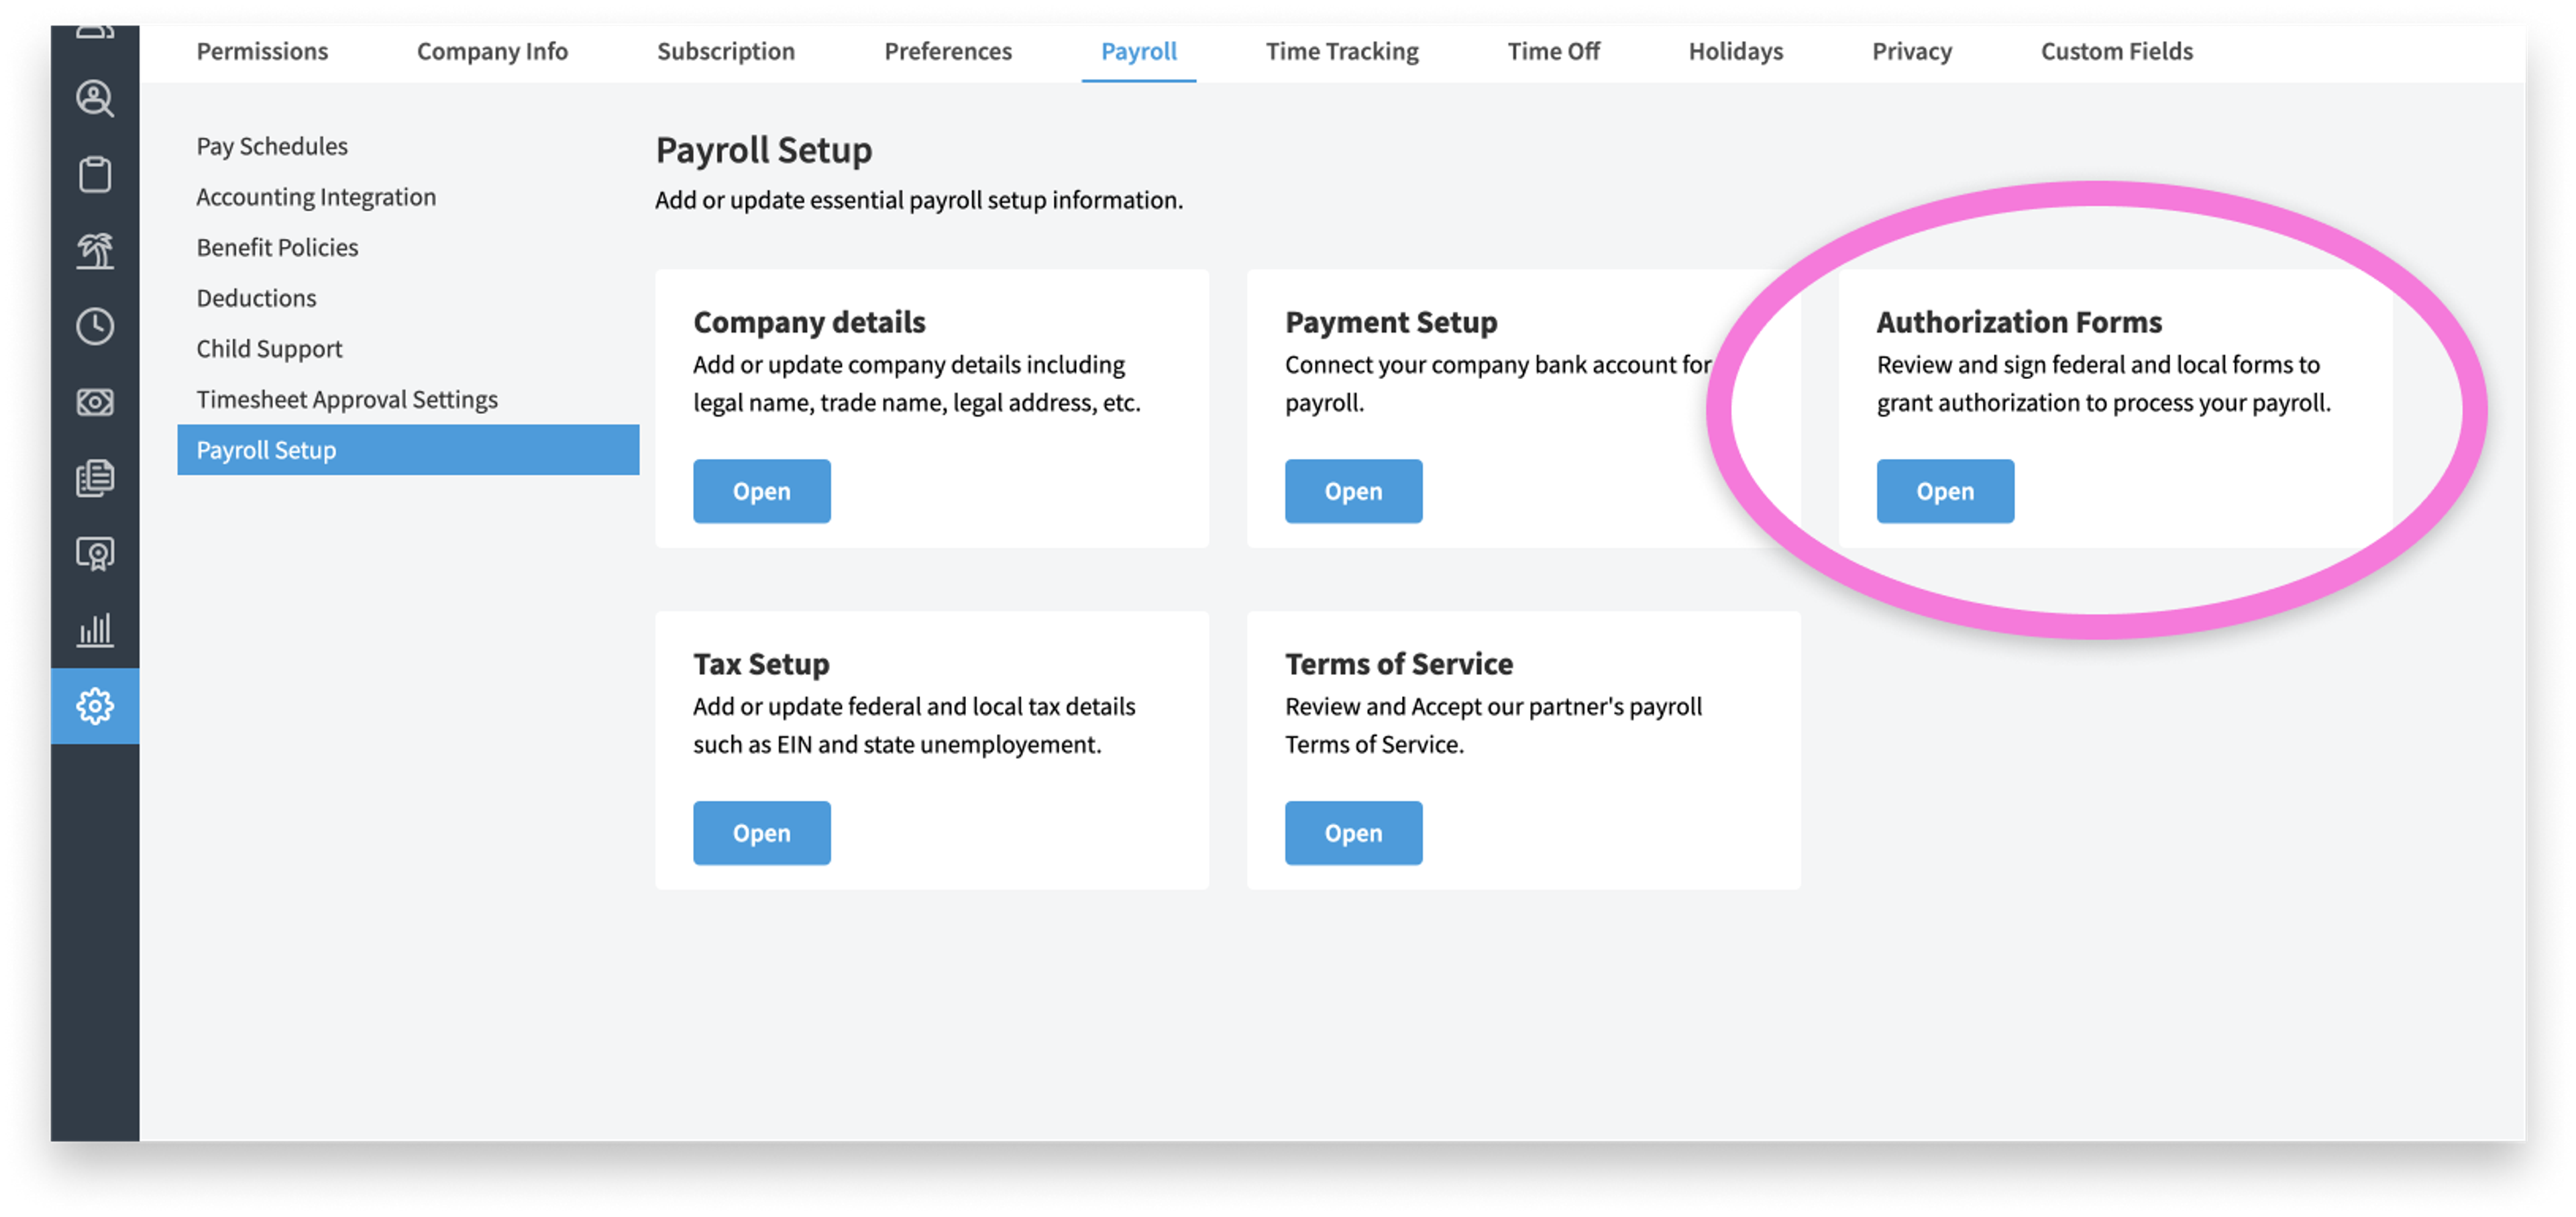
Task: Click the Tax Setup card title
Action: (761, 664)
